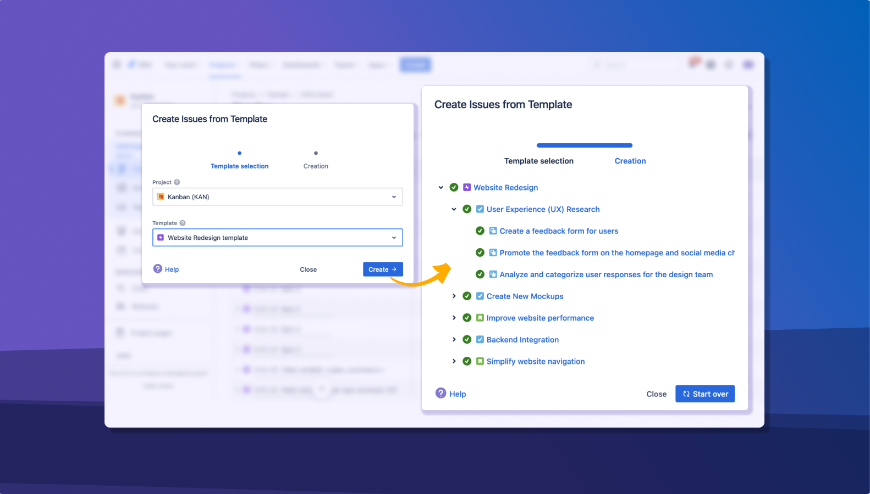Click the green check beside Simplify website navigation
870x494 pixels.
click(x=467, y=361)
